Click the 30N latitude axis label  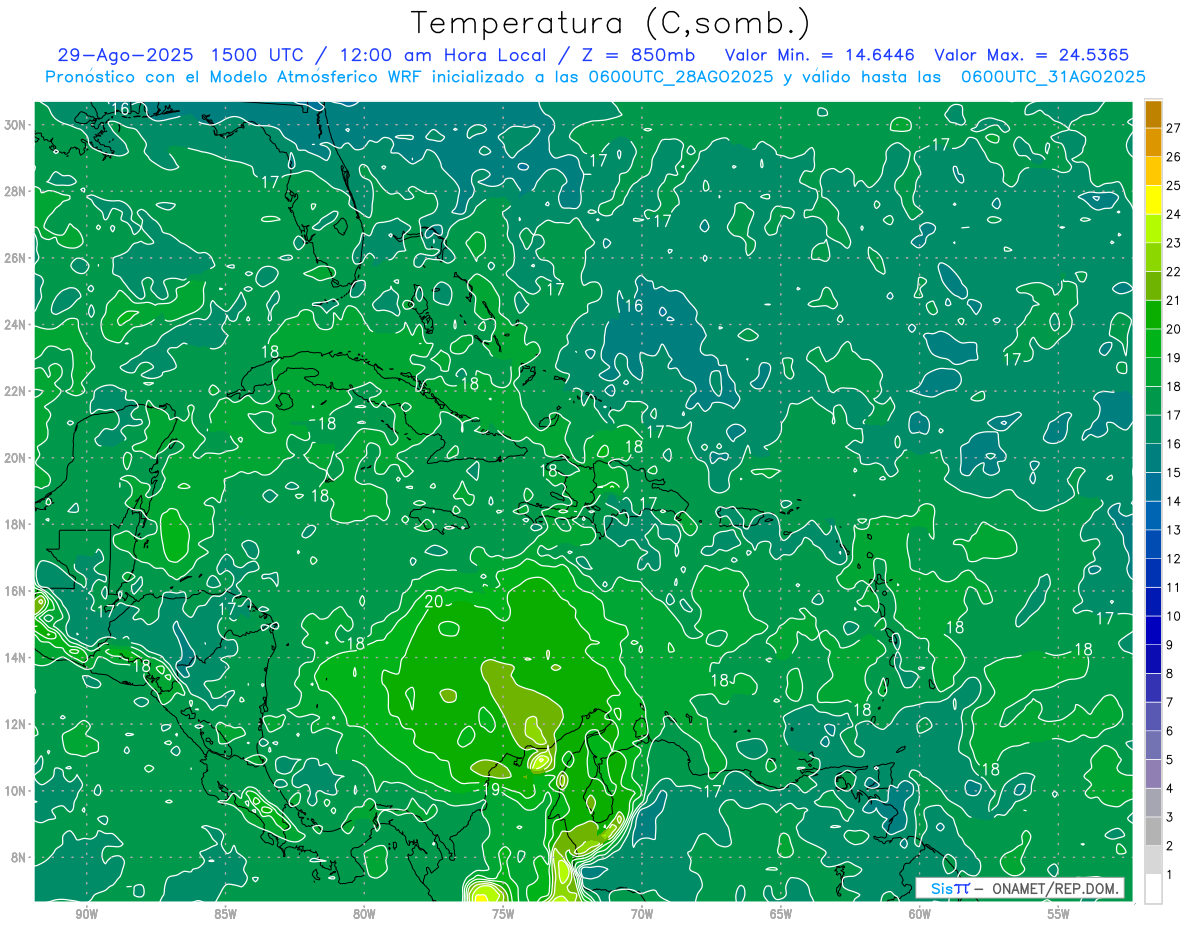click(x=17, y=124)
